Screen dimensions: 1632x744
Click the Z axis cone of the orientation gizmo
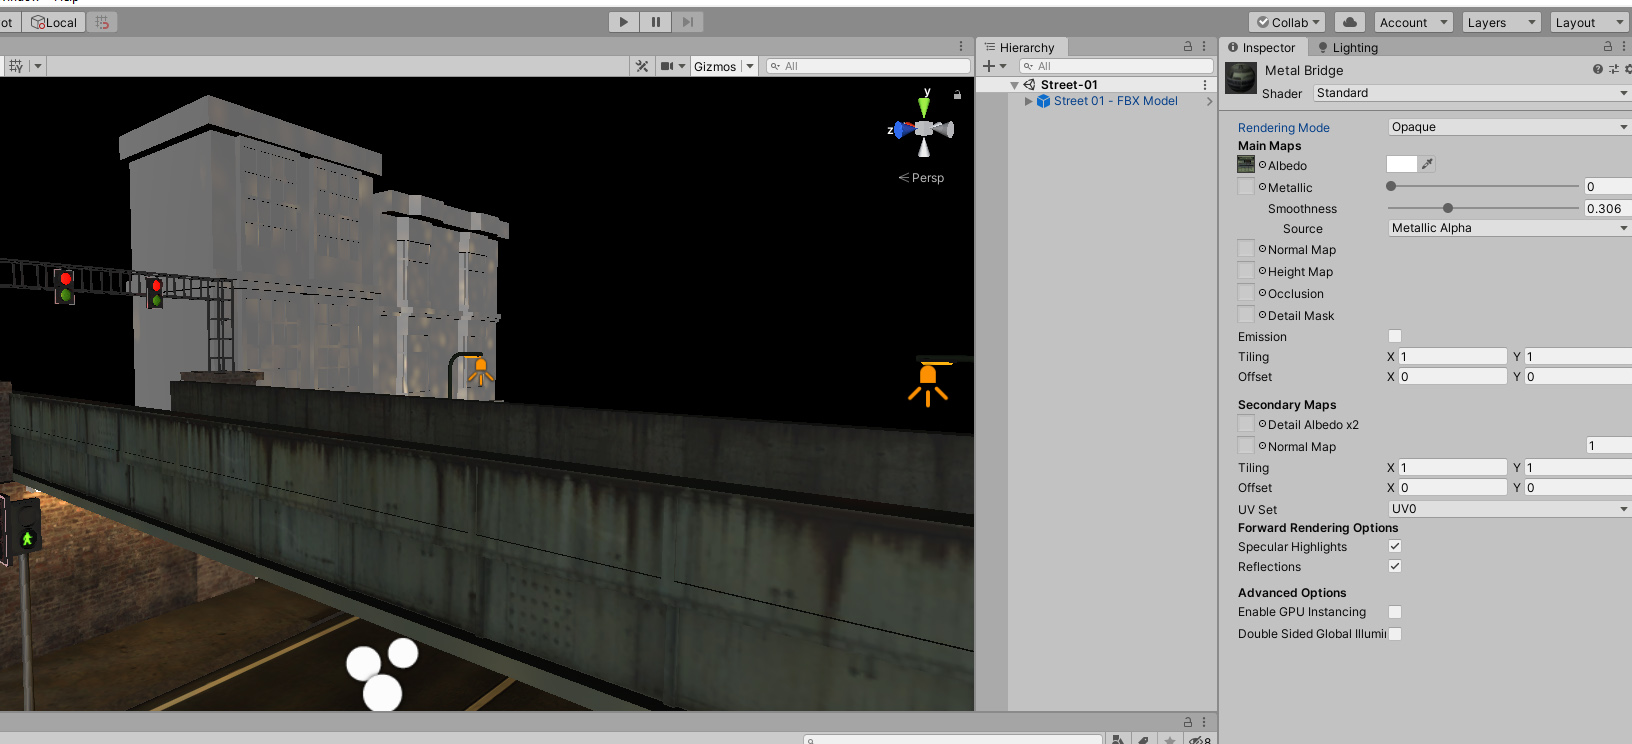903,129
